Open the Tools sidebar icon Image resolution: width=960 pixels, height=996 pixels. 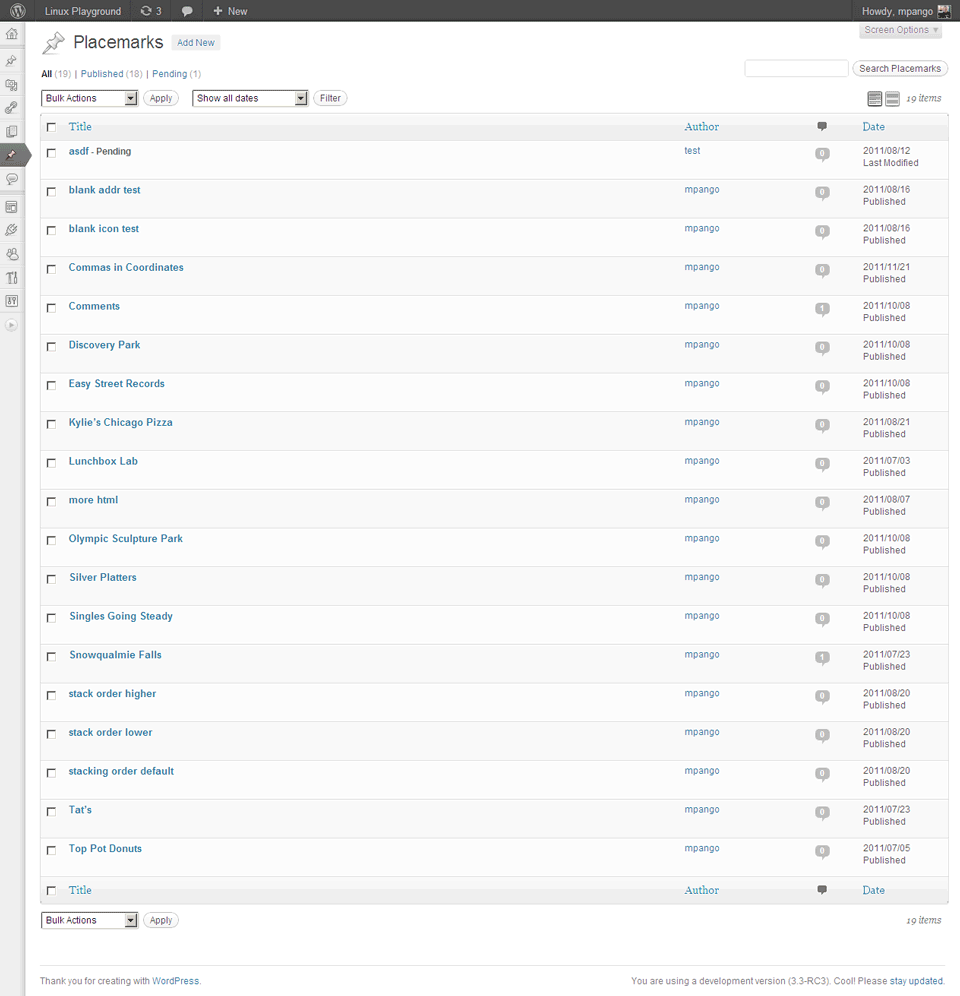[11, 278]
